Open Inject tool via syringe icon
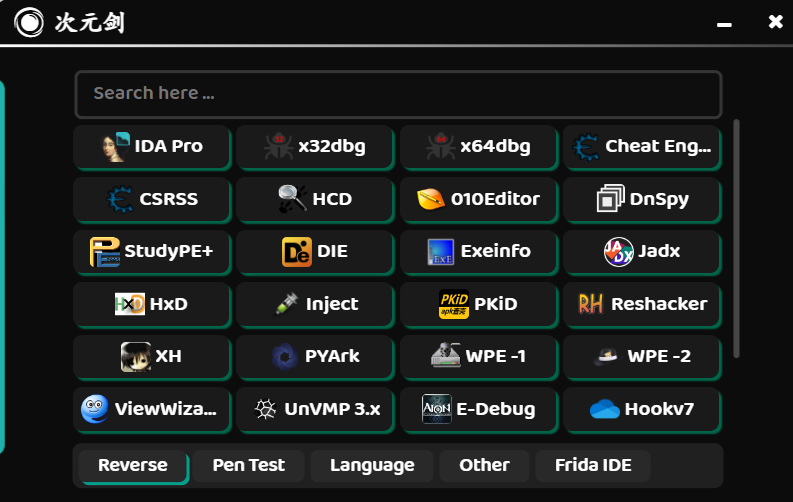 (x=286, y=304)
